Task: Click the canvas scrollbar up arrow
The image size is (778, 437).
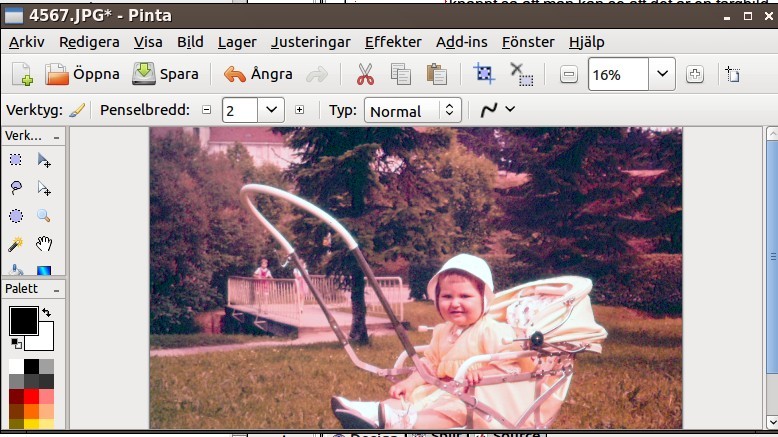Action: point(772,133)
